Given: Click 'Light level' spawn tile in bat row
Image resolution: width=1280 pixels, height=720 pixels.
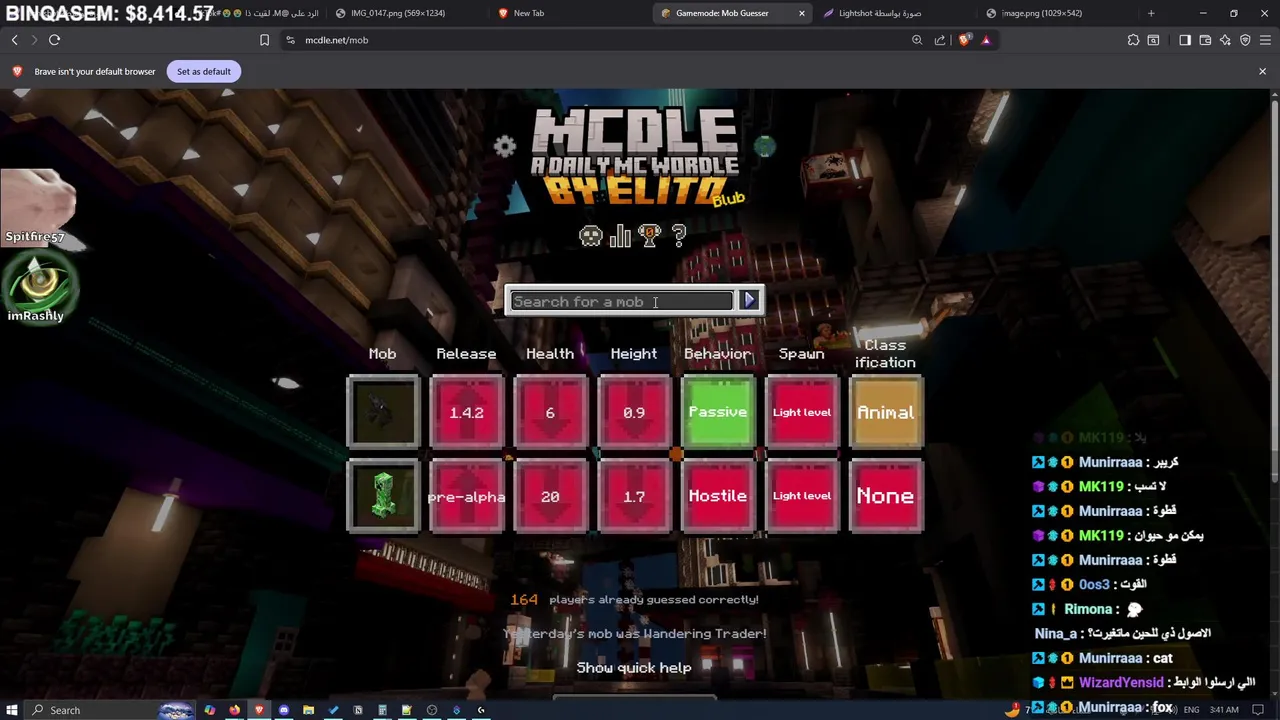Looking at the screenshot, I should click(x=802, y=412).
